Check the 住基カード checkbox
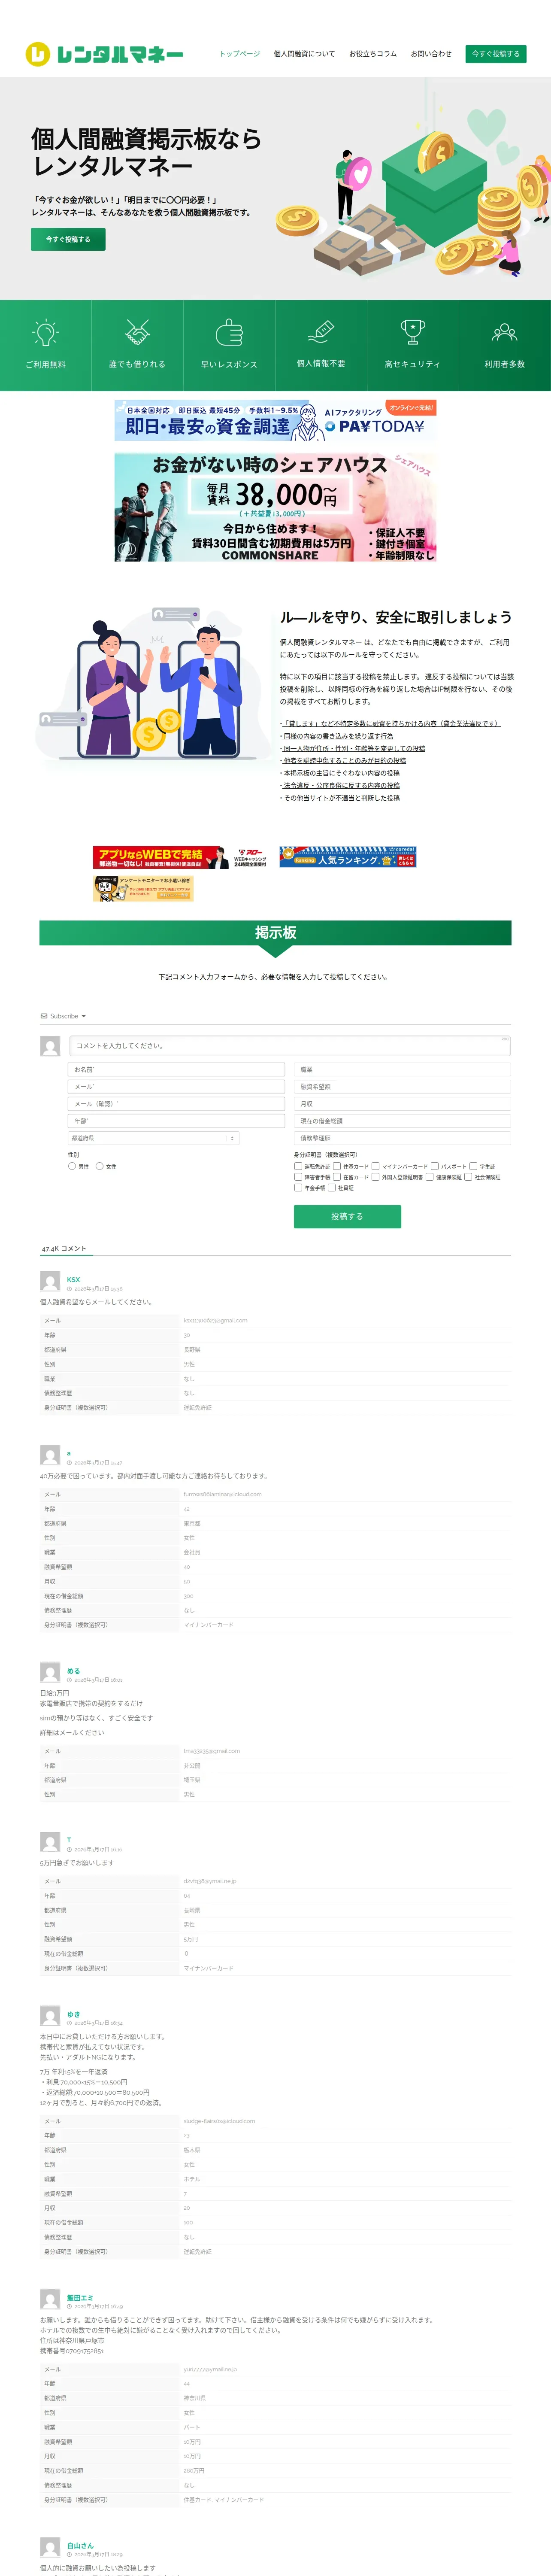 pos(337,1166)
